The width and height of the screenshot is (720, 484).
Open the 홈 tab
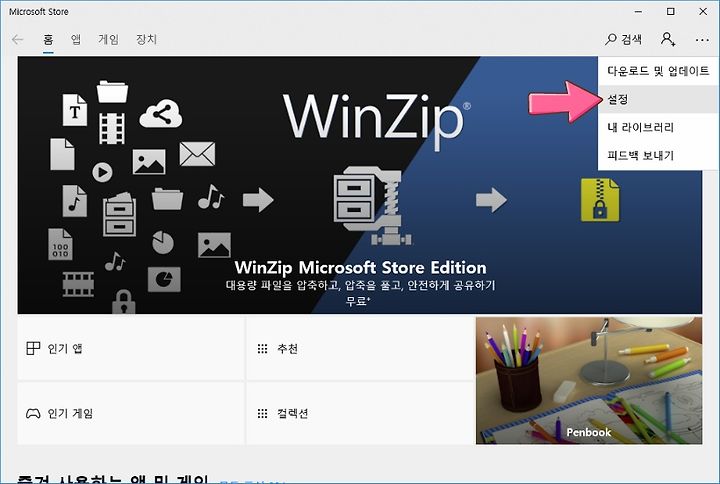(x=48, y=39)
